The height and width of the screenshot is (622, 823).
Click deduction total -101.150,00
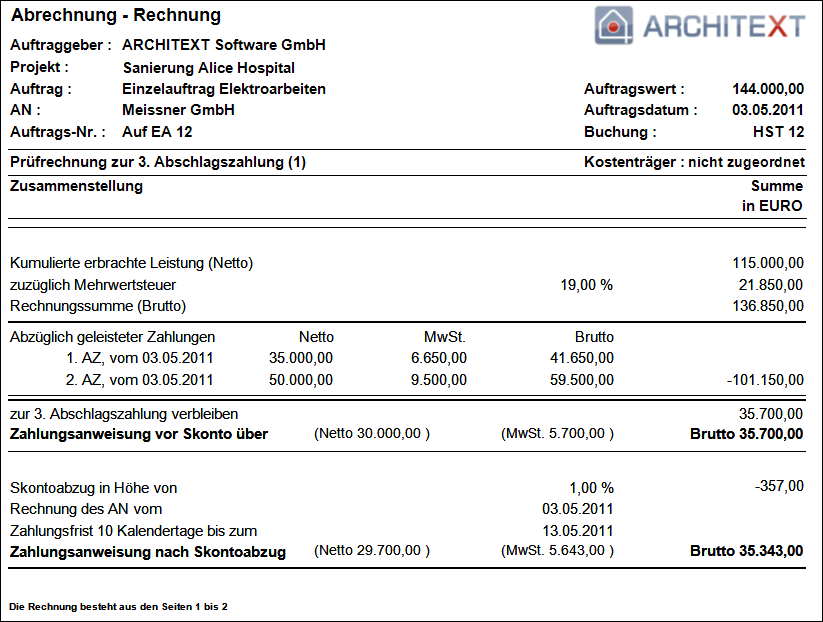tap(765, 379)
